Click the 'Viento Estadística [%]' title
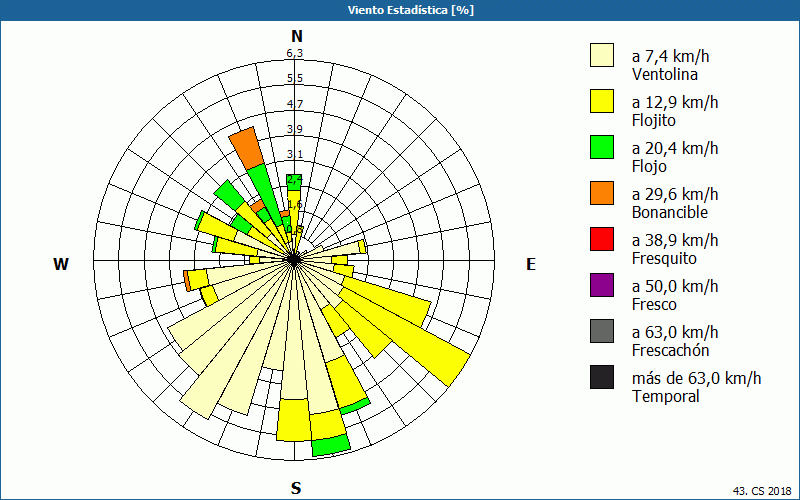The width and height of the screenshot is (800, 500). point(411,10)
